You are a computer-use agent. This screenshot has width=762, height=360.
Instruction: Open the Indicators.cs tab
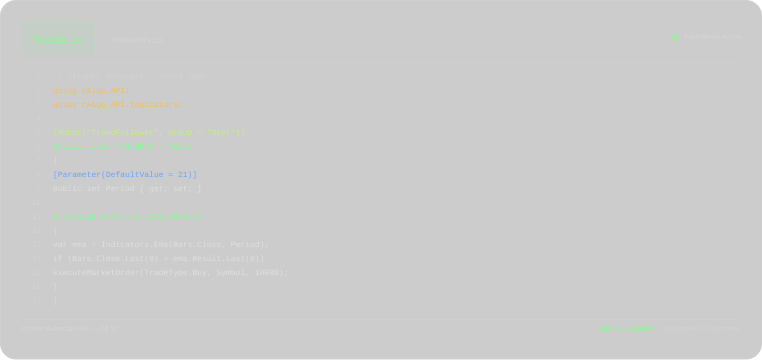137,40
